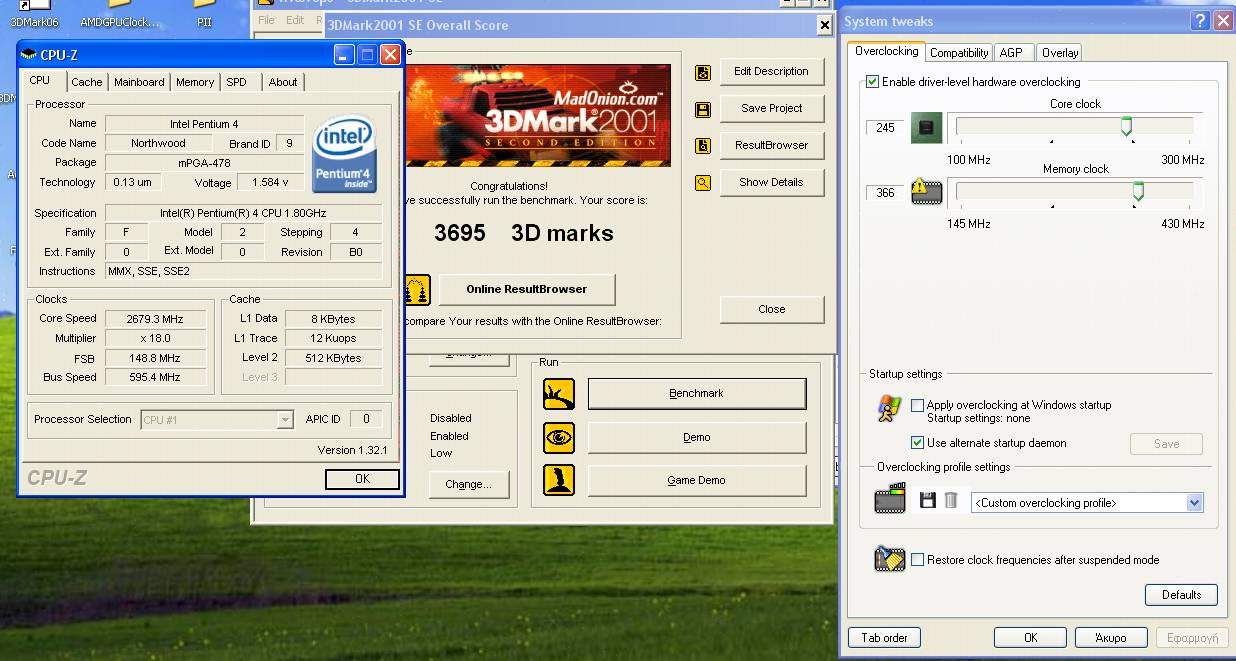Screen dimensions: 1236x661
Task: Save the overclocking profile with floppy icon
Action: [x=928, y=500]
